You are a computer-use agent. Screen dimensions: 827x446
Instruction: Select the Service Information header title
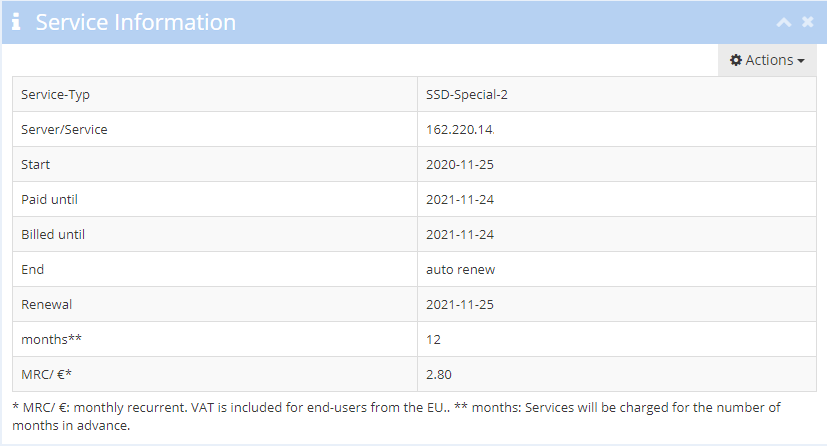136,22
